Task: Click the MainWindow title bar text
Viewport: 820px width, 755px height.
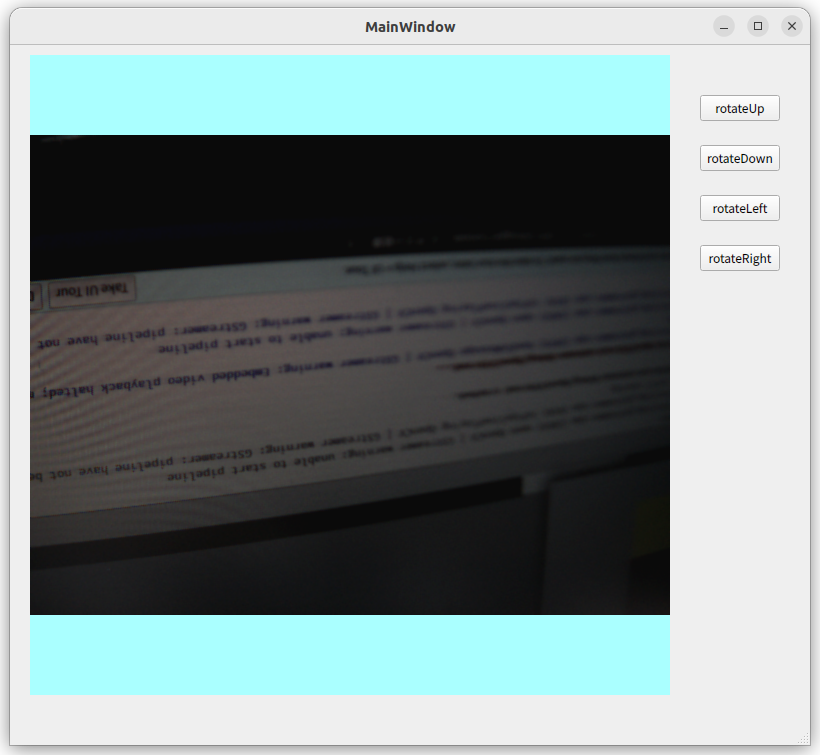Action: 410,26
